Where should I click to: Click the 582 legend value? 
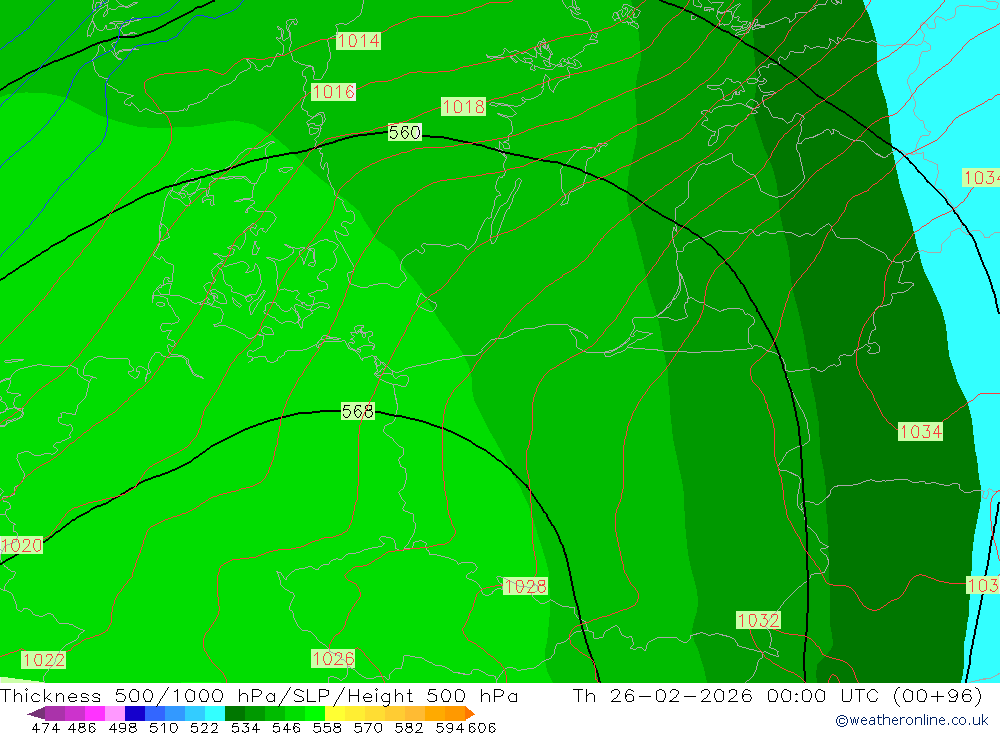pos(409,728)
